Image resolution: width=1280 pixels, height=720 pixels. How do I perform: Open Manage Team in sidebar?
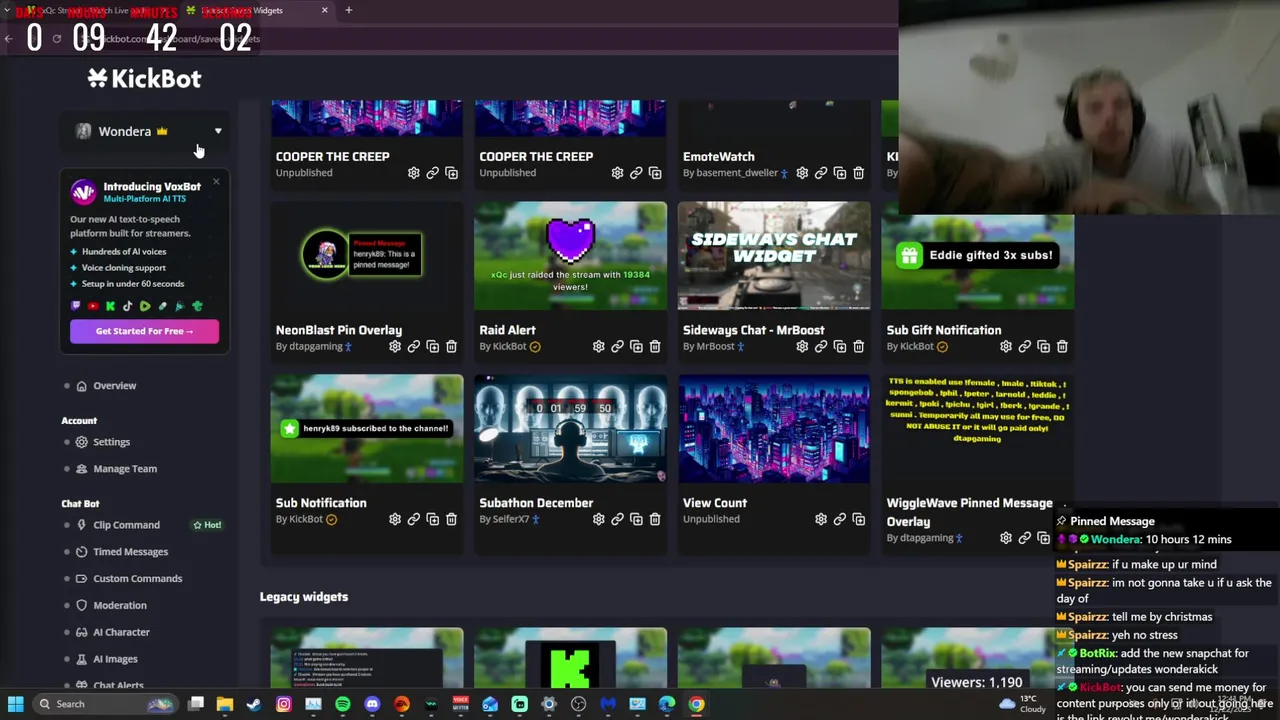pos(124,469)
